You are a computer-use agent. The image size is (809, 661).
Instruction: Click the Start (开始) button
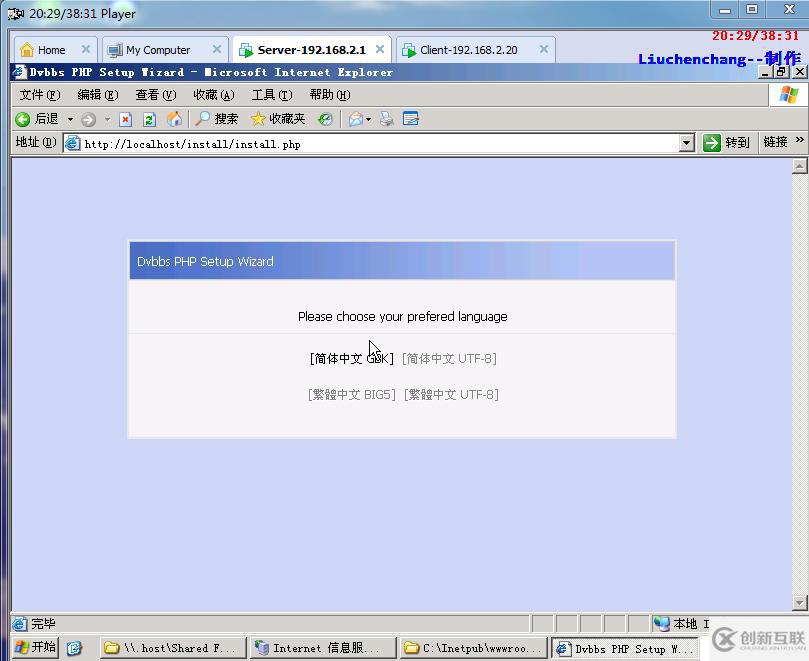tap(35, 647)
